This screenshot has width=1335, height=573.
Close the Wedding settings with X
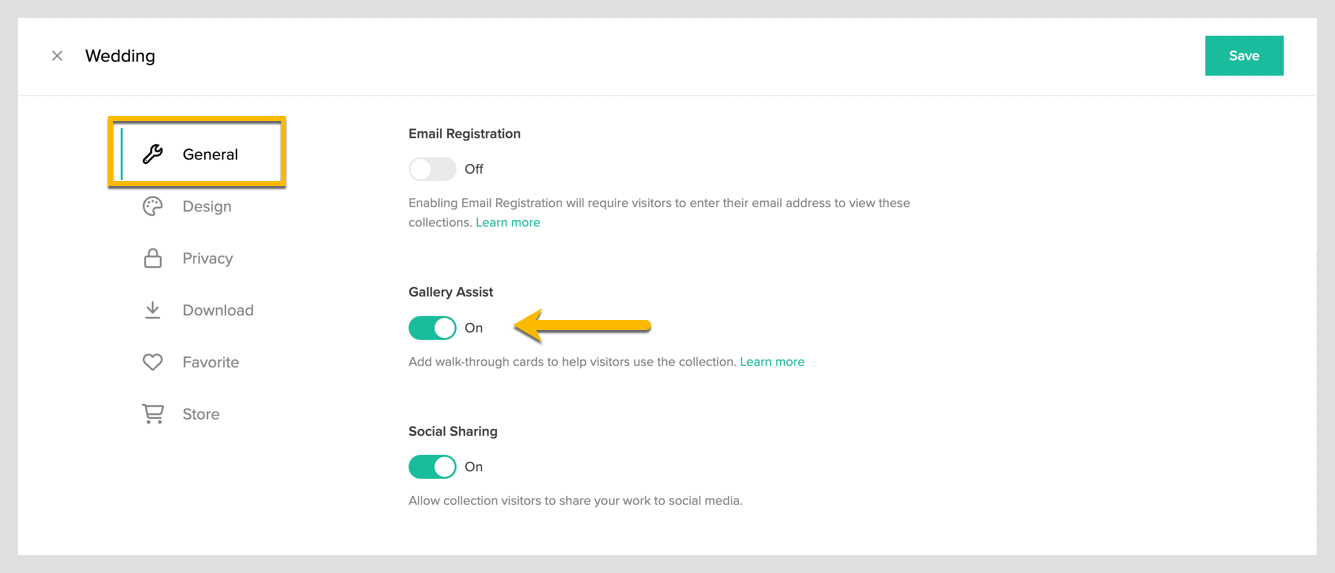57,56
